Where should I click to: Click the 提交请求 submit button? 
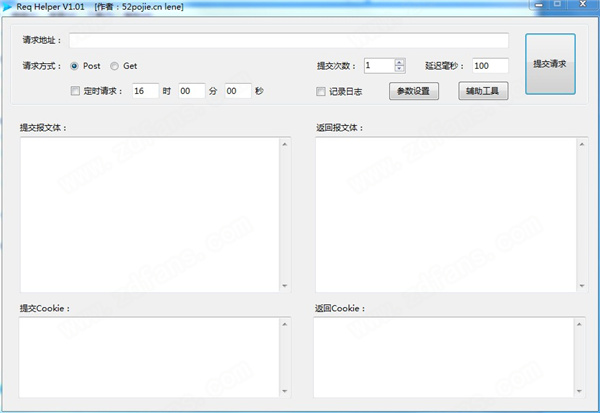[550, 64]
